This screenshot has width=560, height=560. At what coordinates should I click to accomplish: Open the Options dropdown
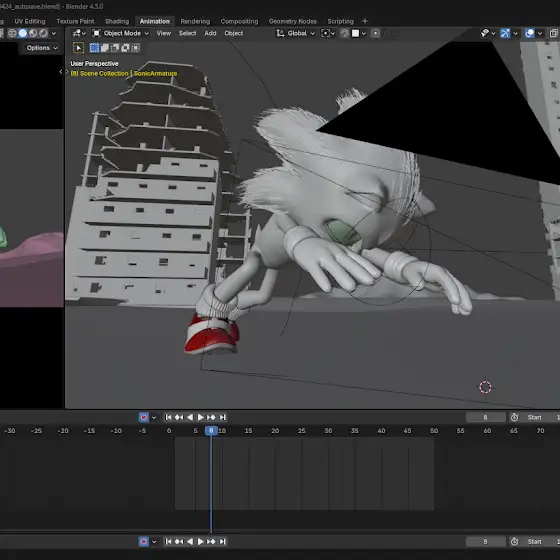[42, 48]
